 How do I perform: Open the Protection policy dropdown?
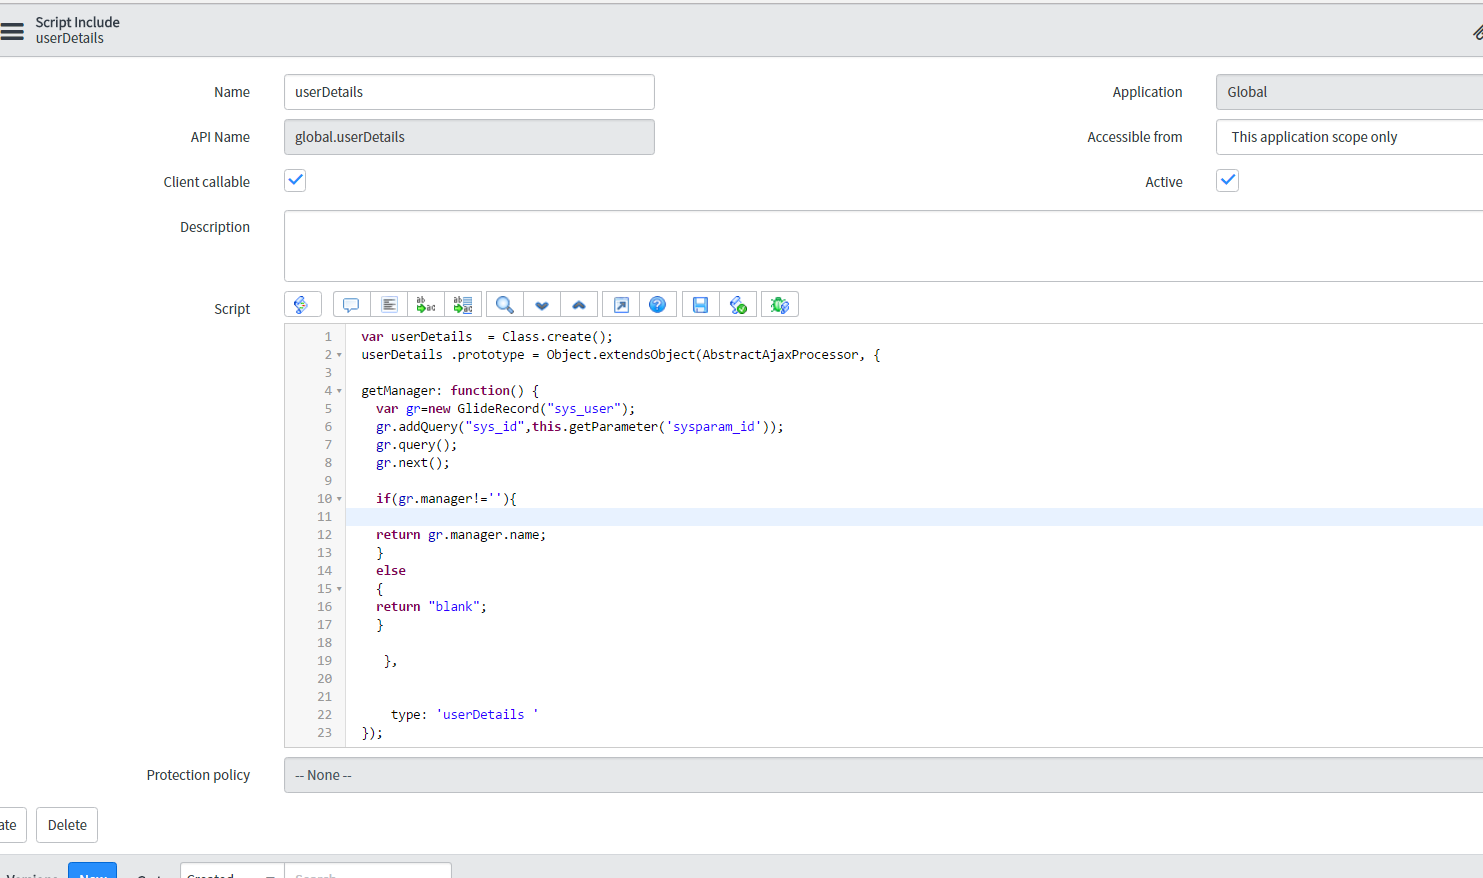click(884, 775)
